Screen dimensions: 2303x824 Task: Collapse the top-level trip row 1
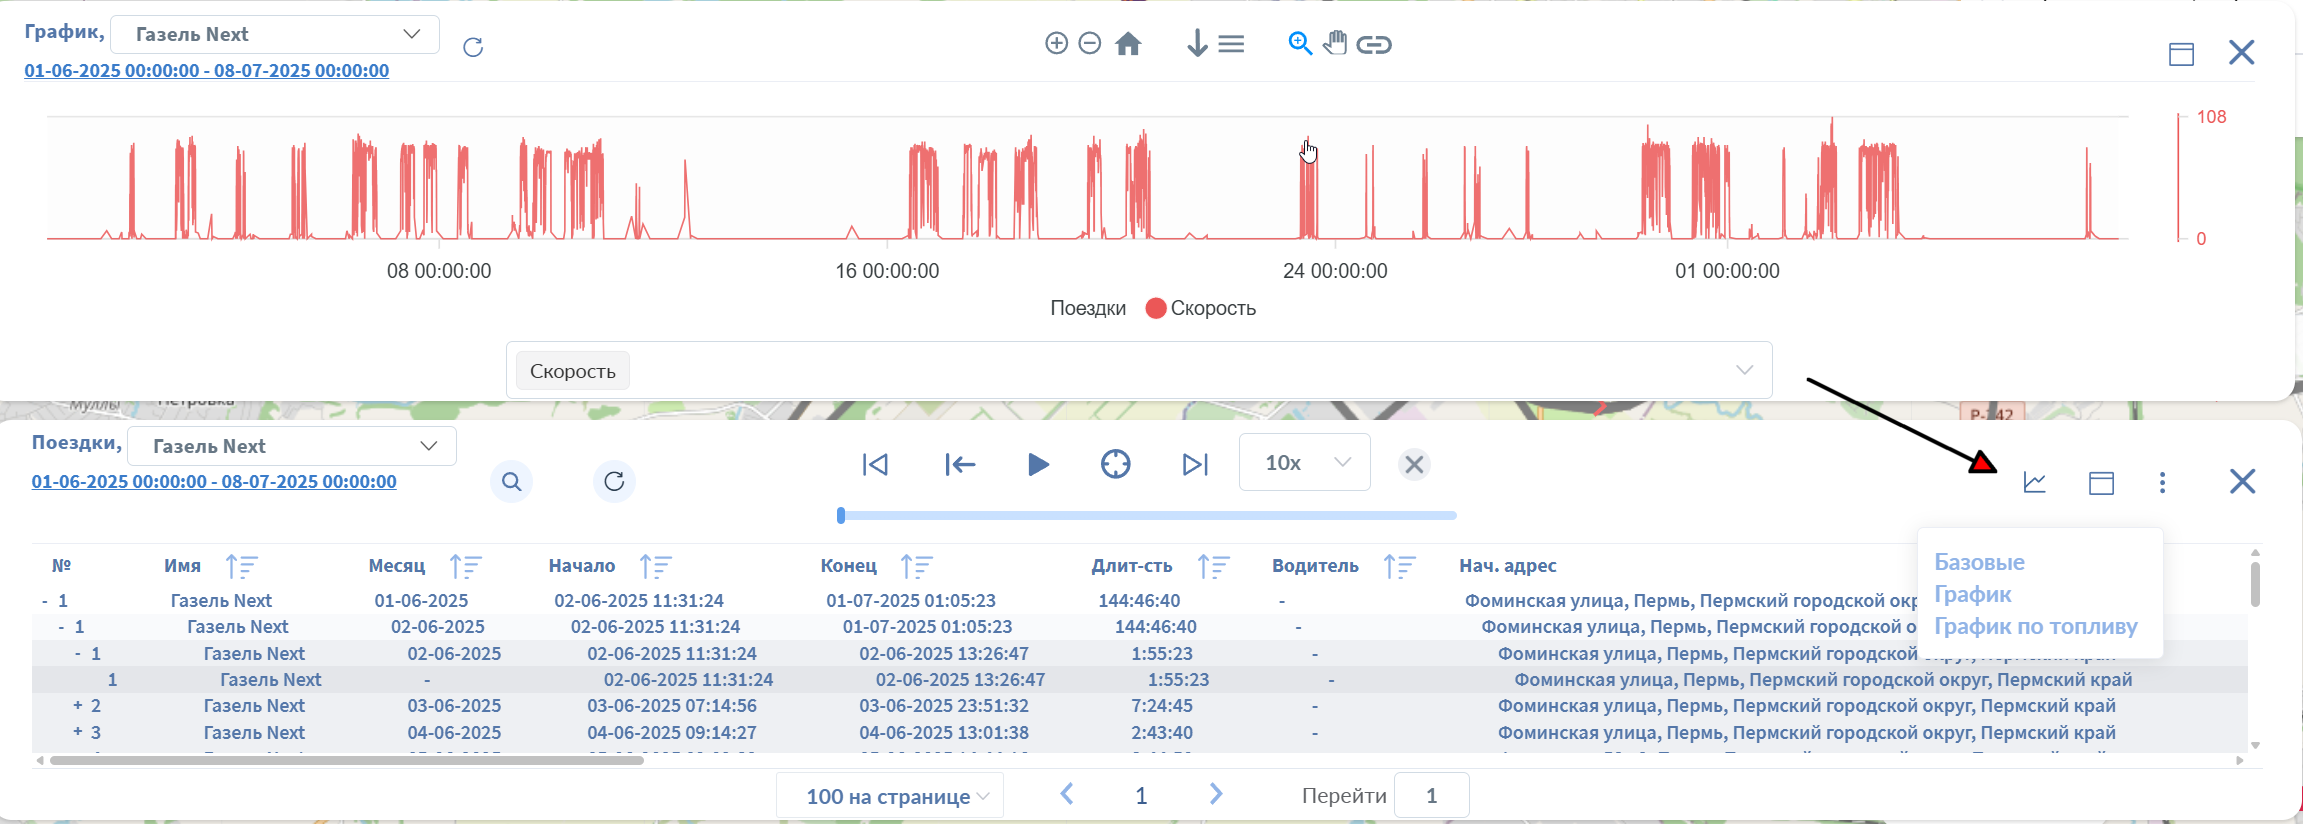pos(45,601)
